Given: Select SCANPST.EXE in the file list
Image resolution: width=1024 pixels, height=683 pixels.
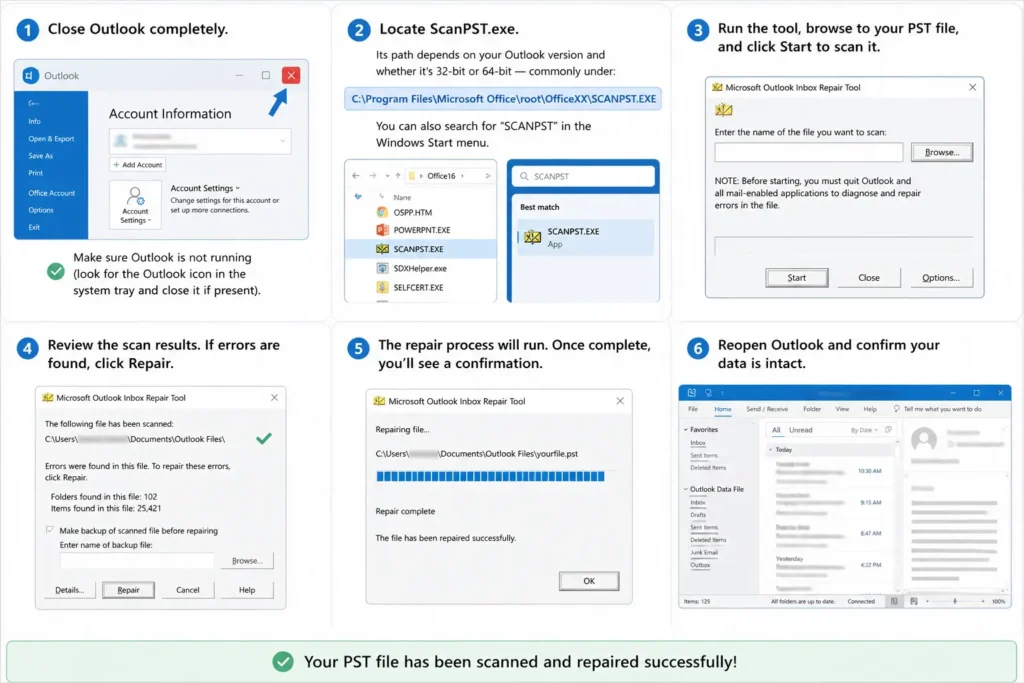Looking at the screenshot, I should pyautogui.click(x=421, y=249).
